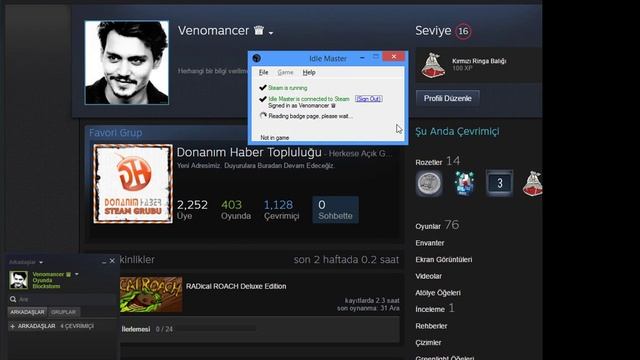Click the 403 Oyunda count
Viewport: 640px width, 360px height.
[x=236, y=209]
